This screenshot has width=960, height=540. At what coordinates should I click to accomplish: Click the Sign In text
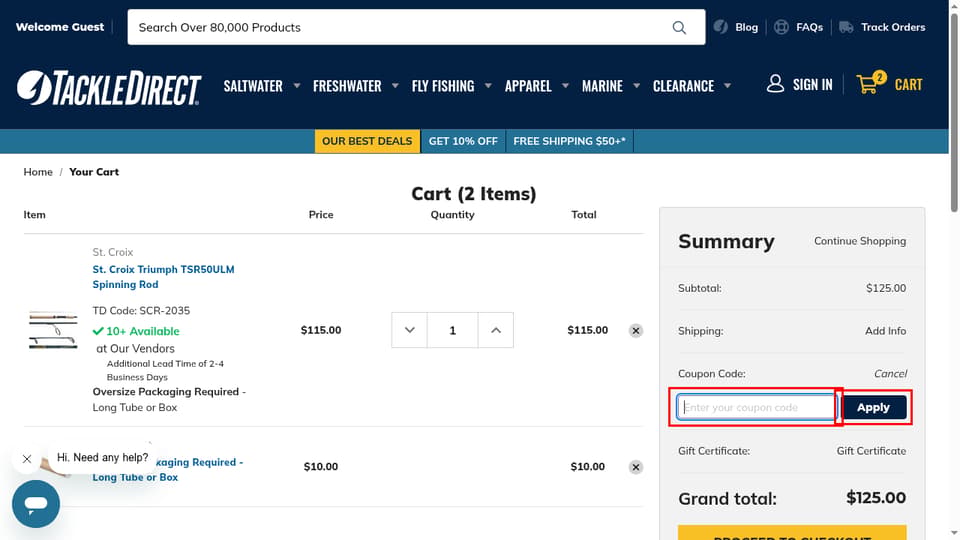coord(812,84)
